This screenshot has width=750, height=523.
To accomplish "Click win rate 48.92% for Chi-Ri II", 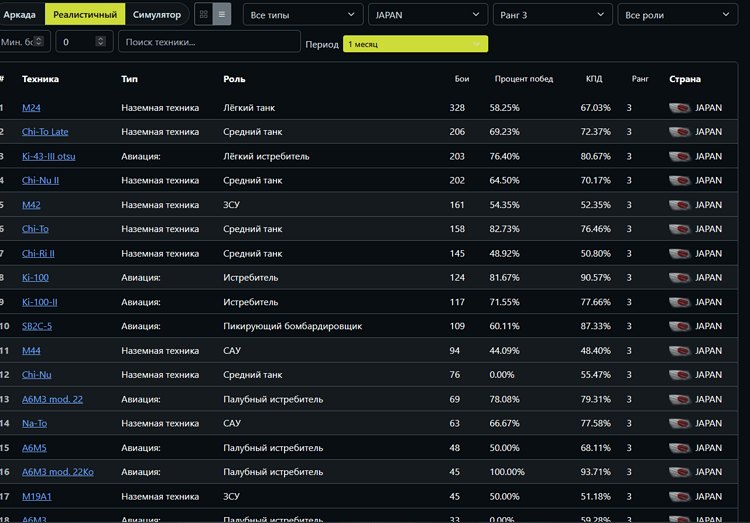I will pos(504,254).
